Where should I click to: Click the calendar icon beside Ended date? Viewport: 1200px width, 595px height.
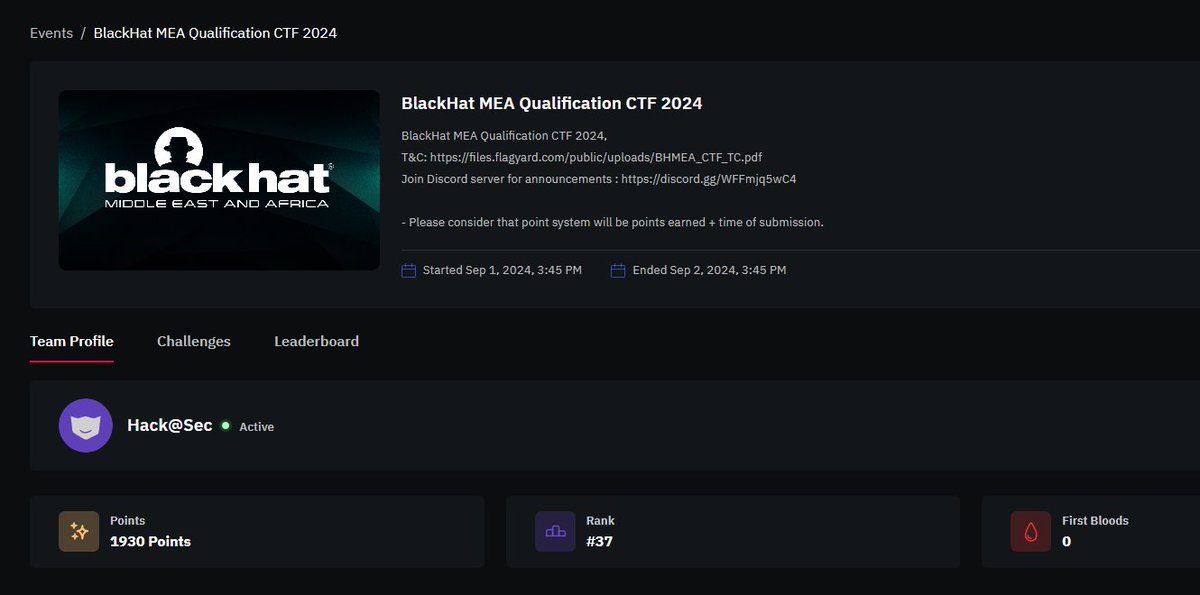618,270
